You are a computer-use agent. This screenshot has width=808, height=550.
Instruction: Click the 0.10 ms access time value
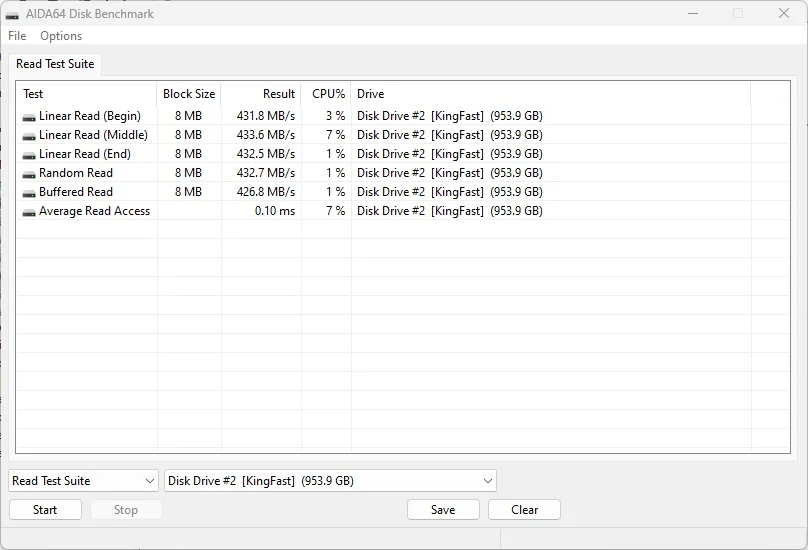click(x=275, y=211)
